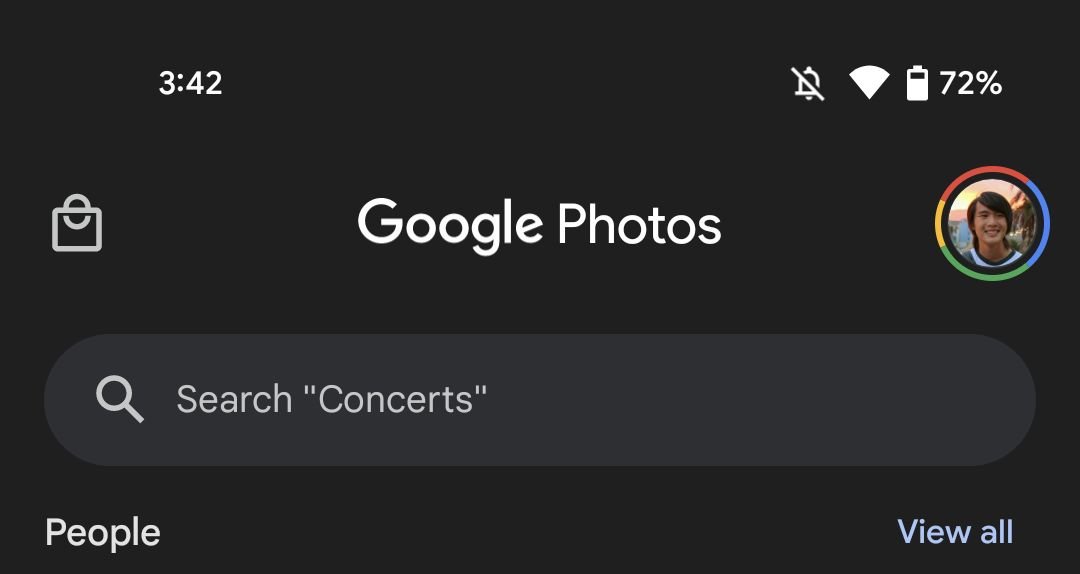Select the People section heading
This screenshot has width=1080, height=574.
[103, 532]
